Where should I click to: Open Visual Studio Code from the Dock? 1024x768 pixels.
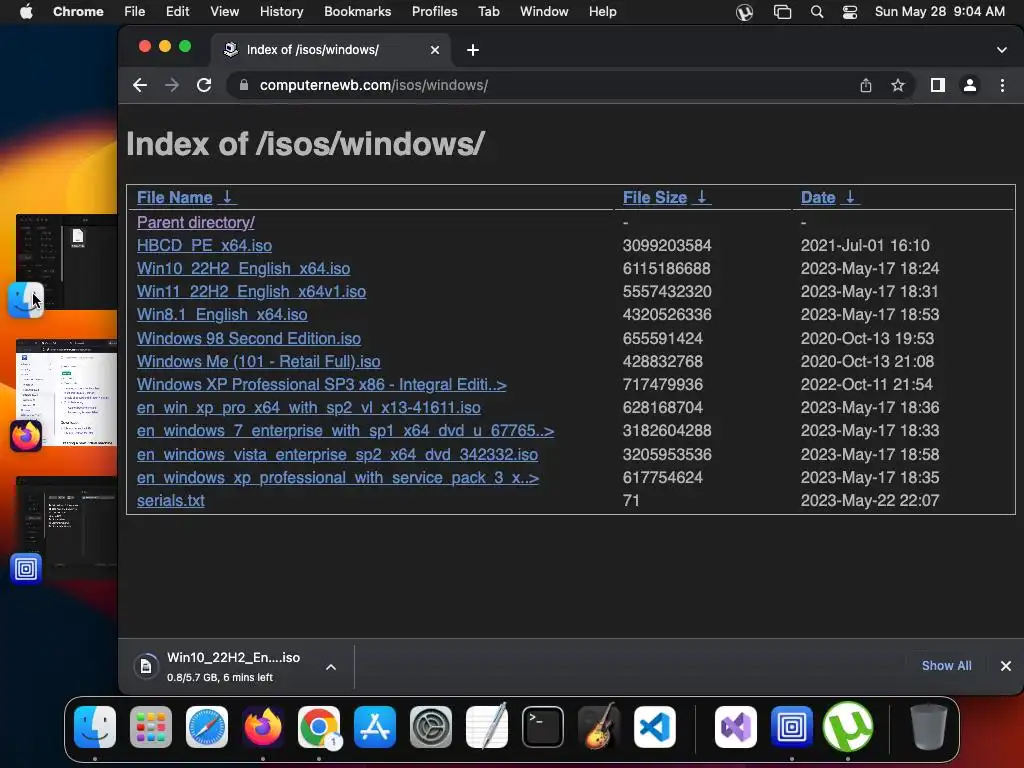point(654,727)
